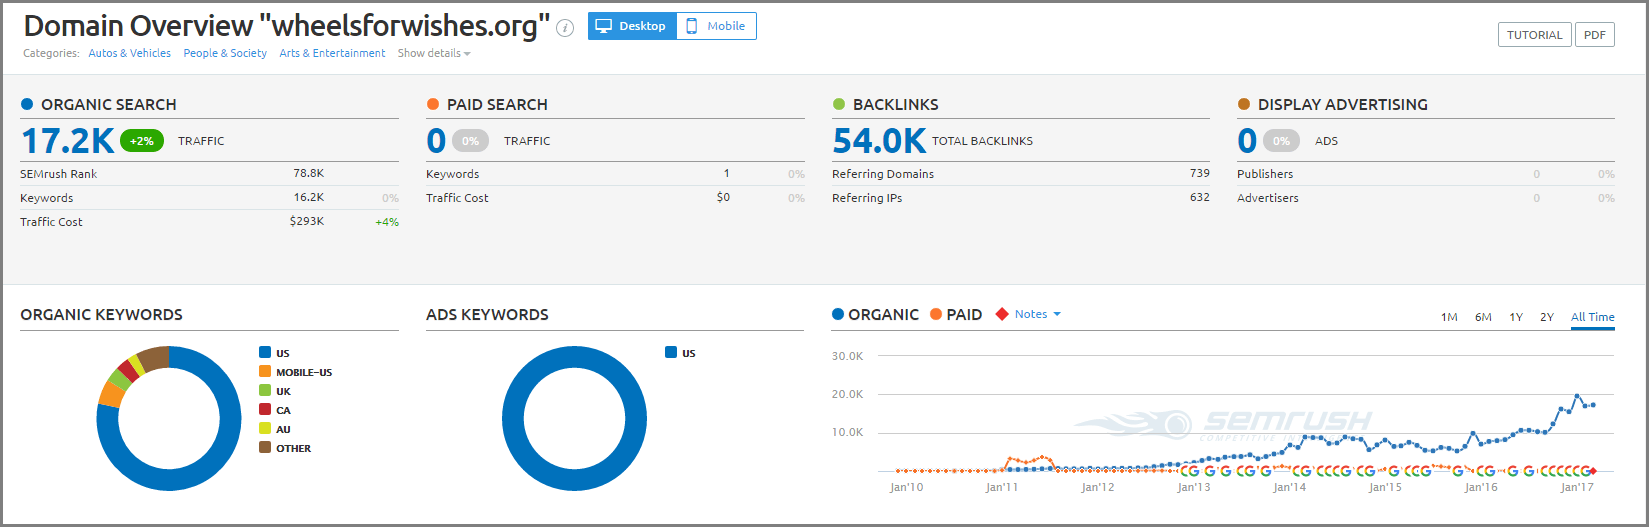Click the $293K Traffic Cost value
Screen dimensions: 1649x527
click(307, 221)
